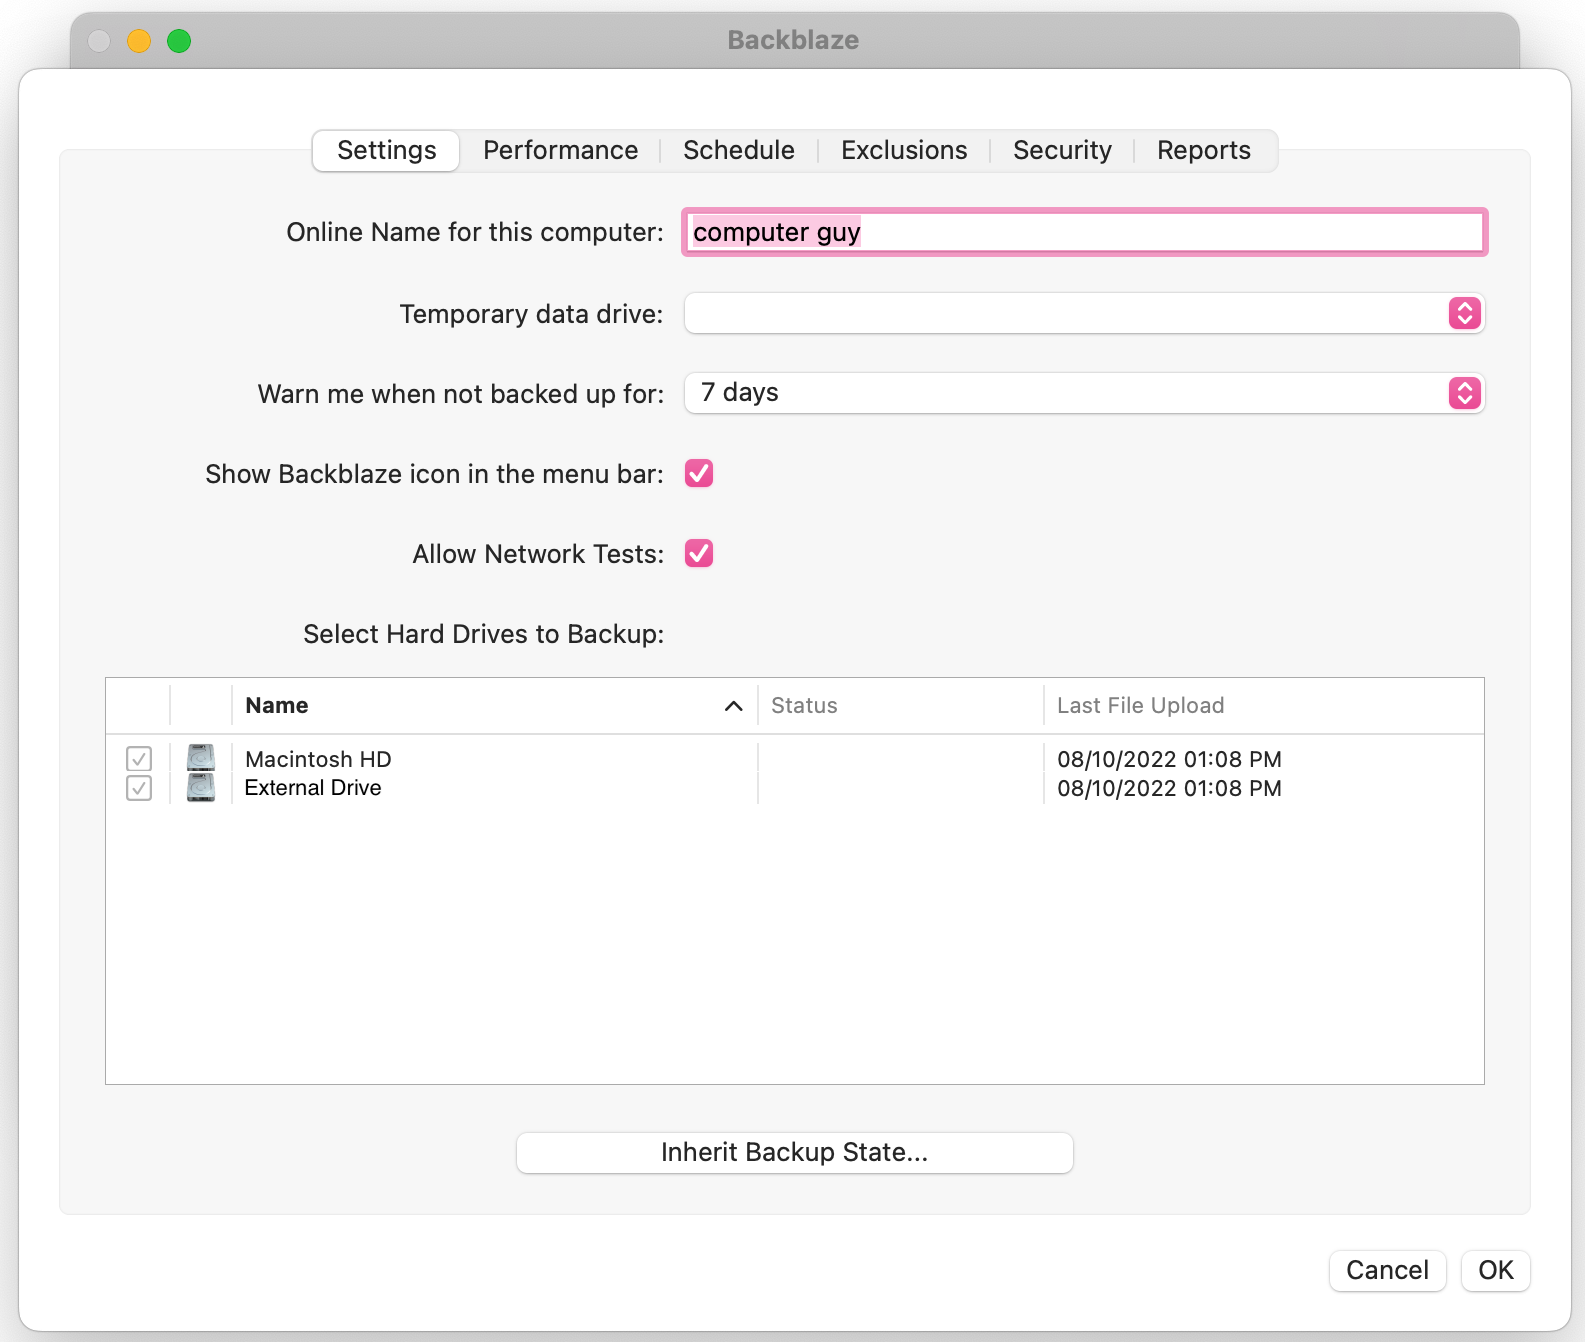1585x1342 pixels.
Task: Click Macintosh HD's last upload date
Action: click(x=1169, y=759)
